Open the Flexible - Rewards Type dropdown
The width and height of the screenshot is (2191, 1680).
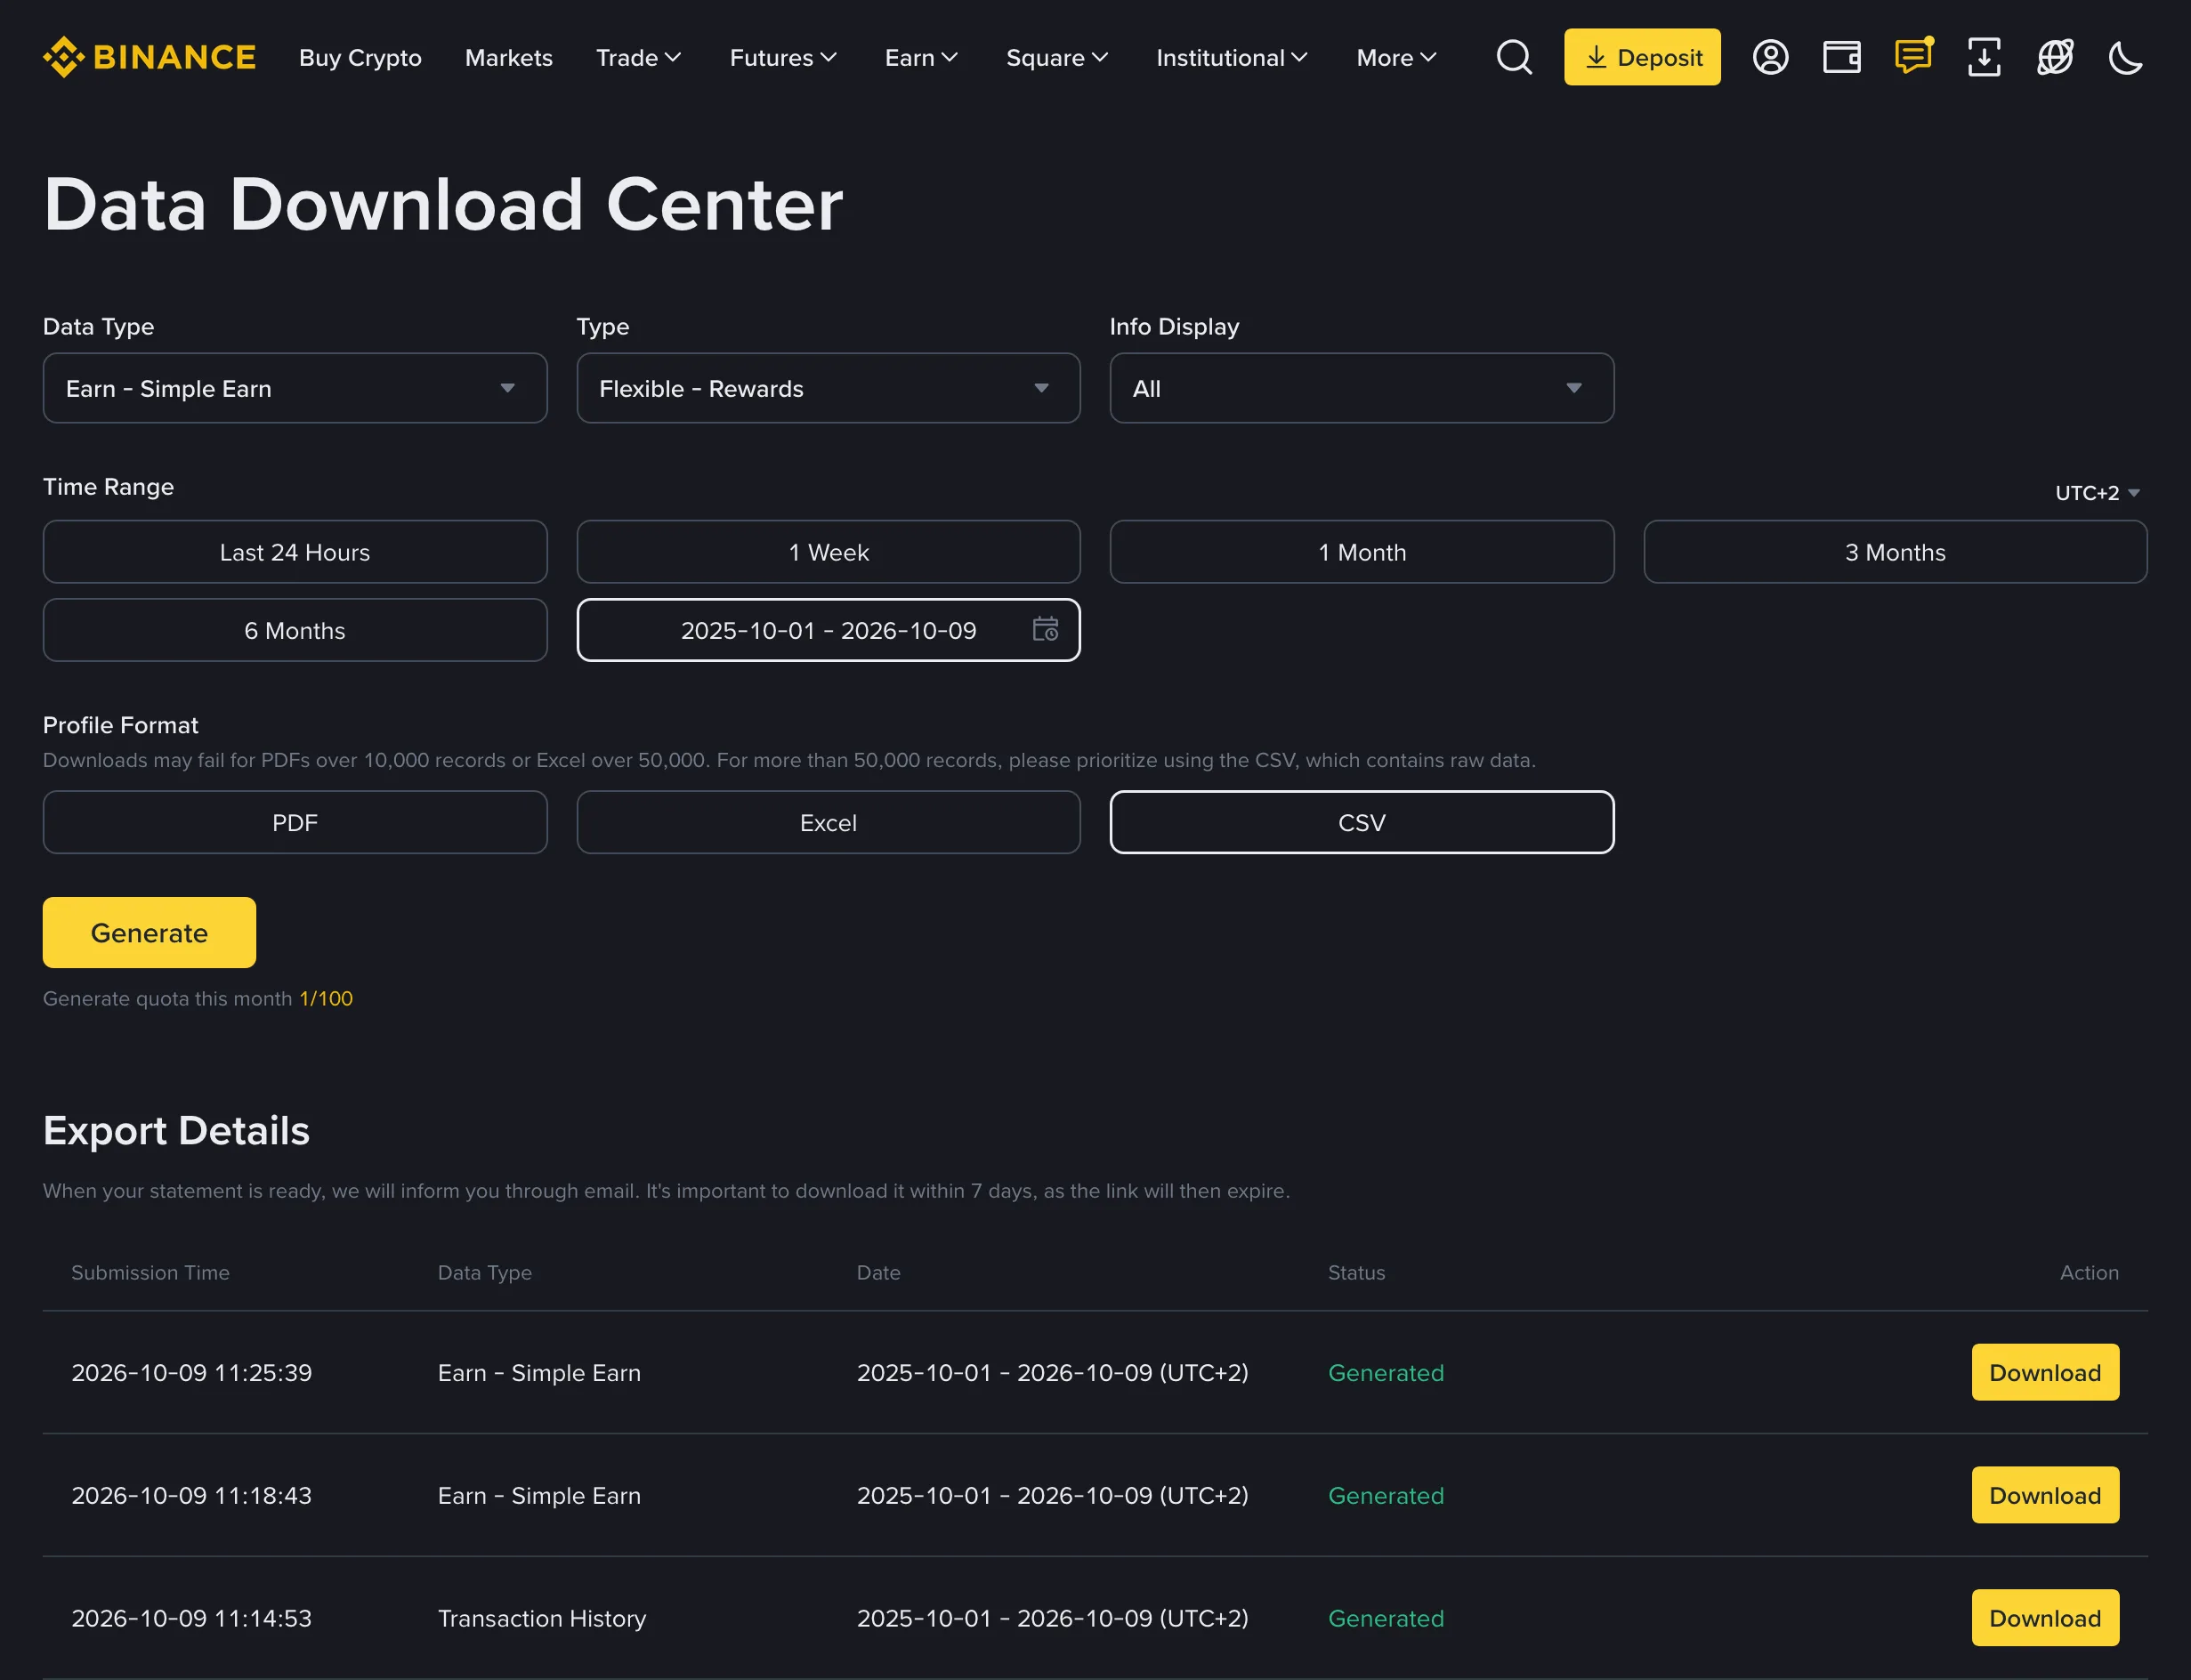click(x=828, y=388)
